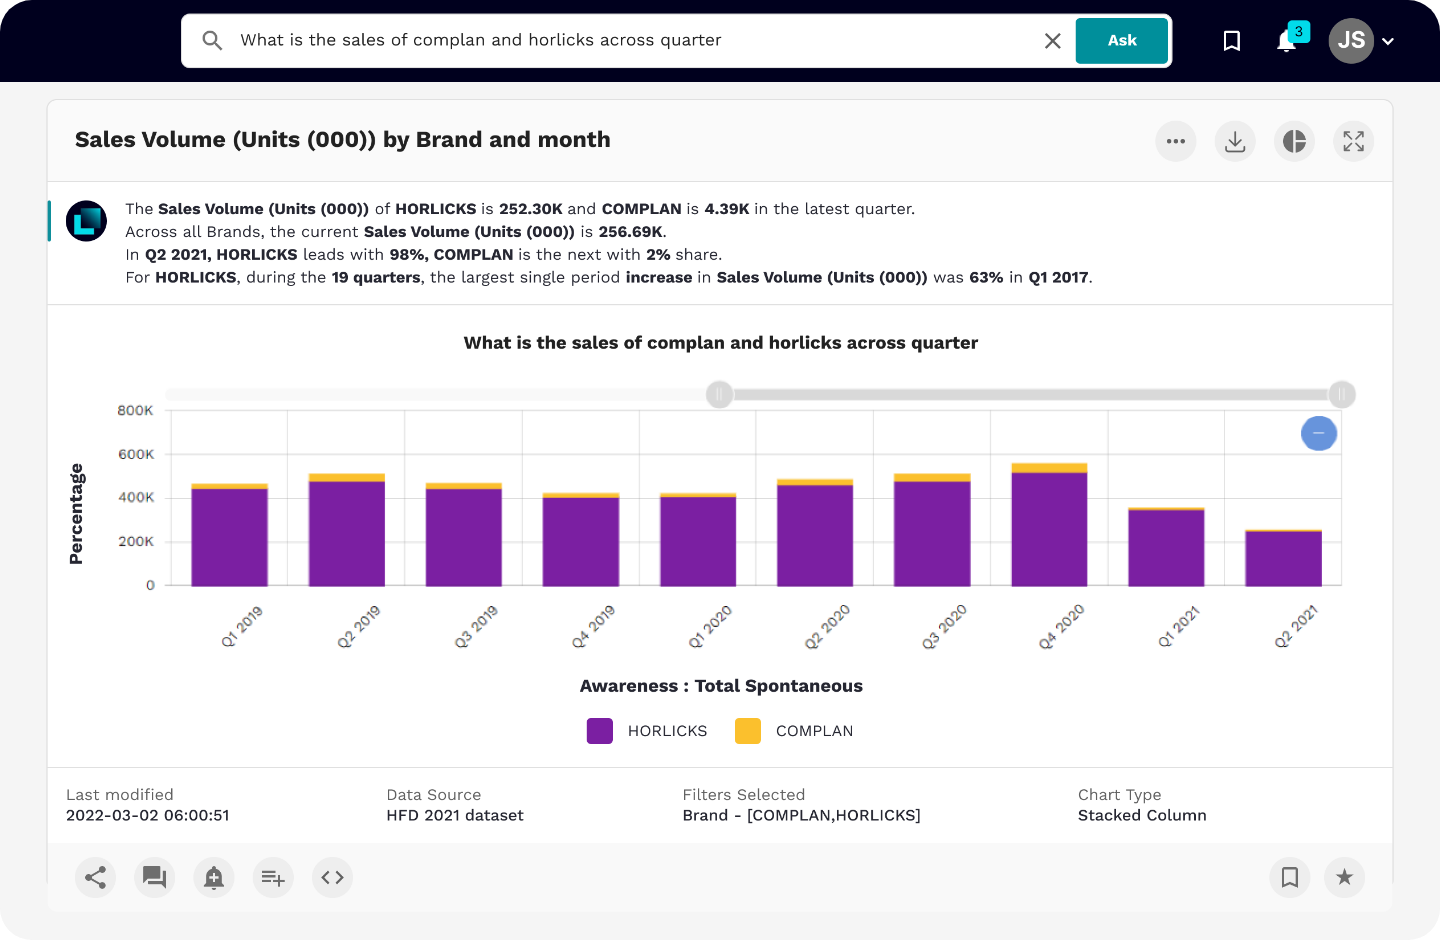Open embed code icon
Viewport: 1440px width, 940px height.
coord(332,877)
